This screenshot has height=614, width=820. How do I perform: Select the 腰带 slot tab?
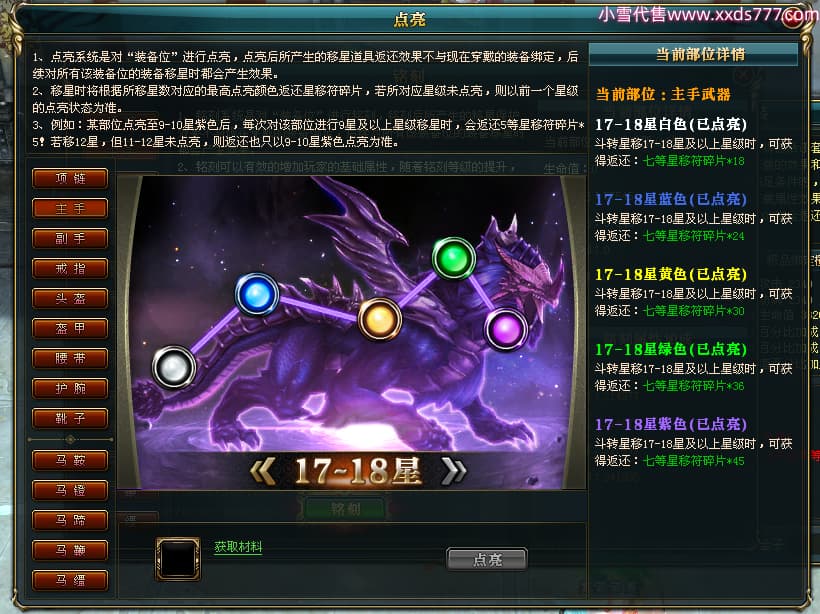click(x=70, y=358)
